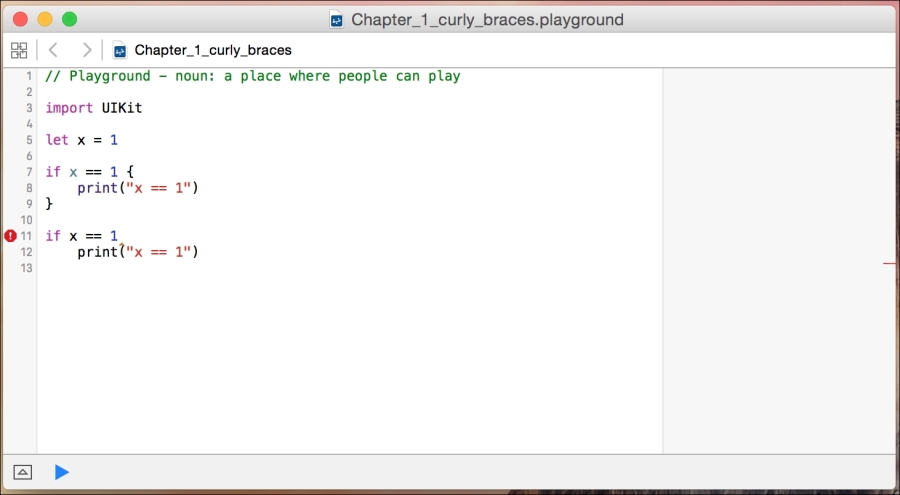Go forward with the right chevron
This screenshot has height=495, width=900.
(87, 50)
